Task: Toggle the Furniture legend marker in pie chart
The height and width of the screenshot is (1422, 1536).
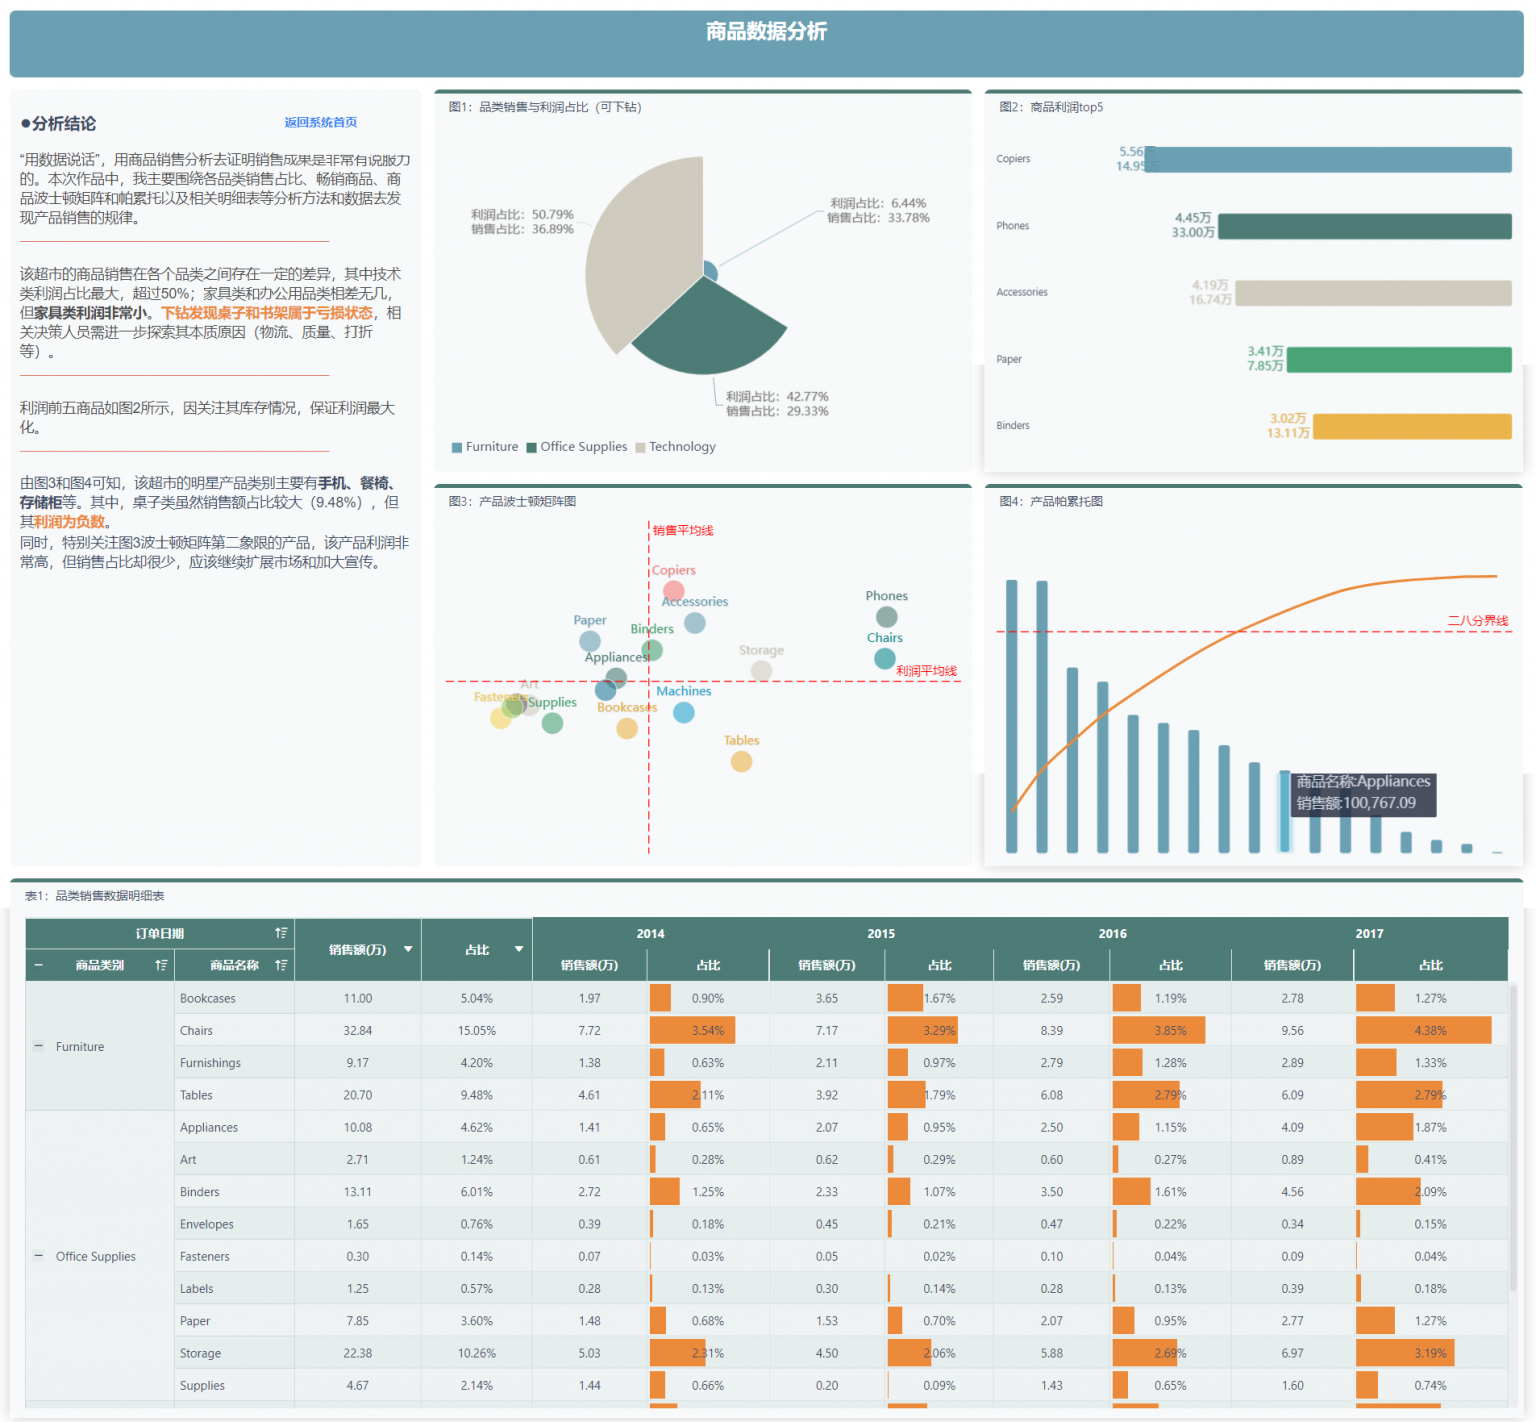Action: 457,448
